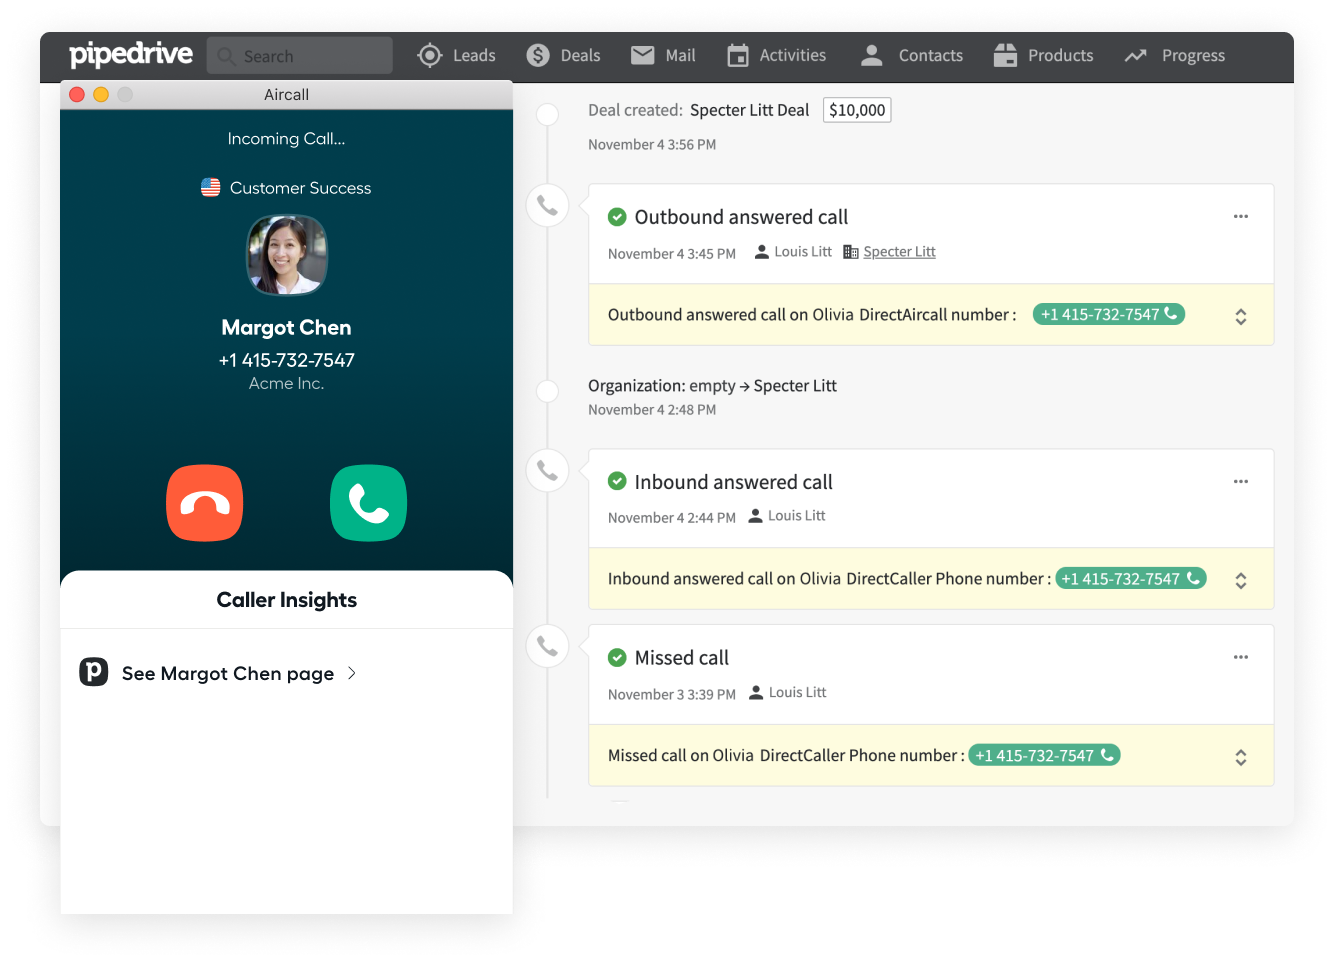The height and width of the screenshot is (962, 1334).
Task: Click the Pipedrive logo
Action: pos(130,55)
